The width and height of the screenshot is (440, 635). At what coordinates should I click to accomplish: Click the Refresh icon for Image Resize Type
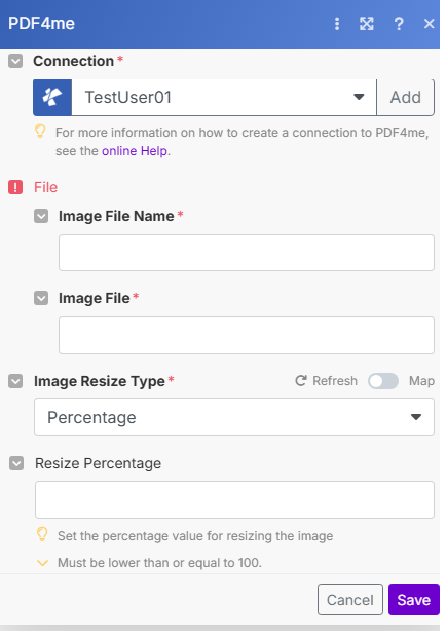(301, 381)
